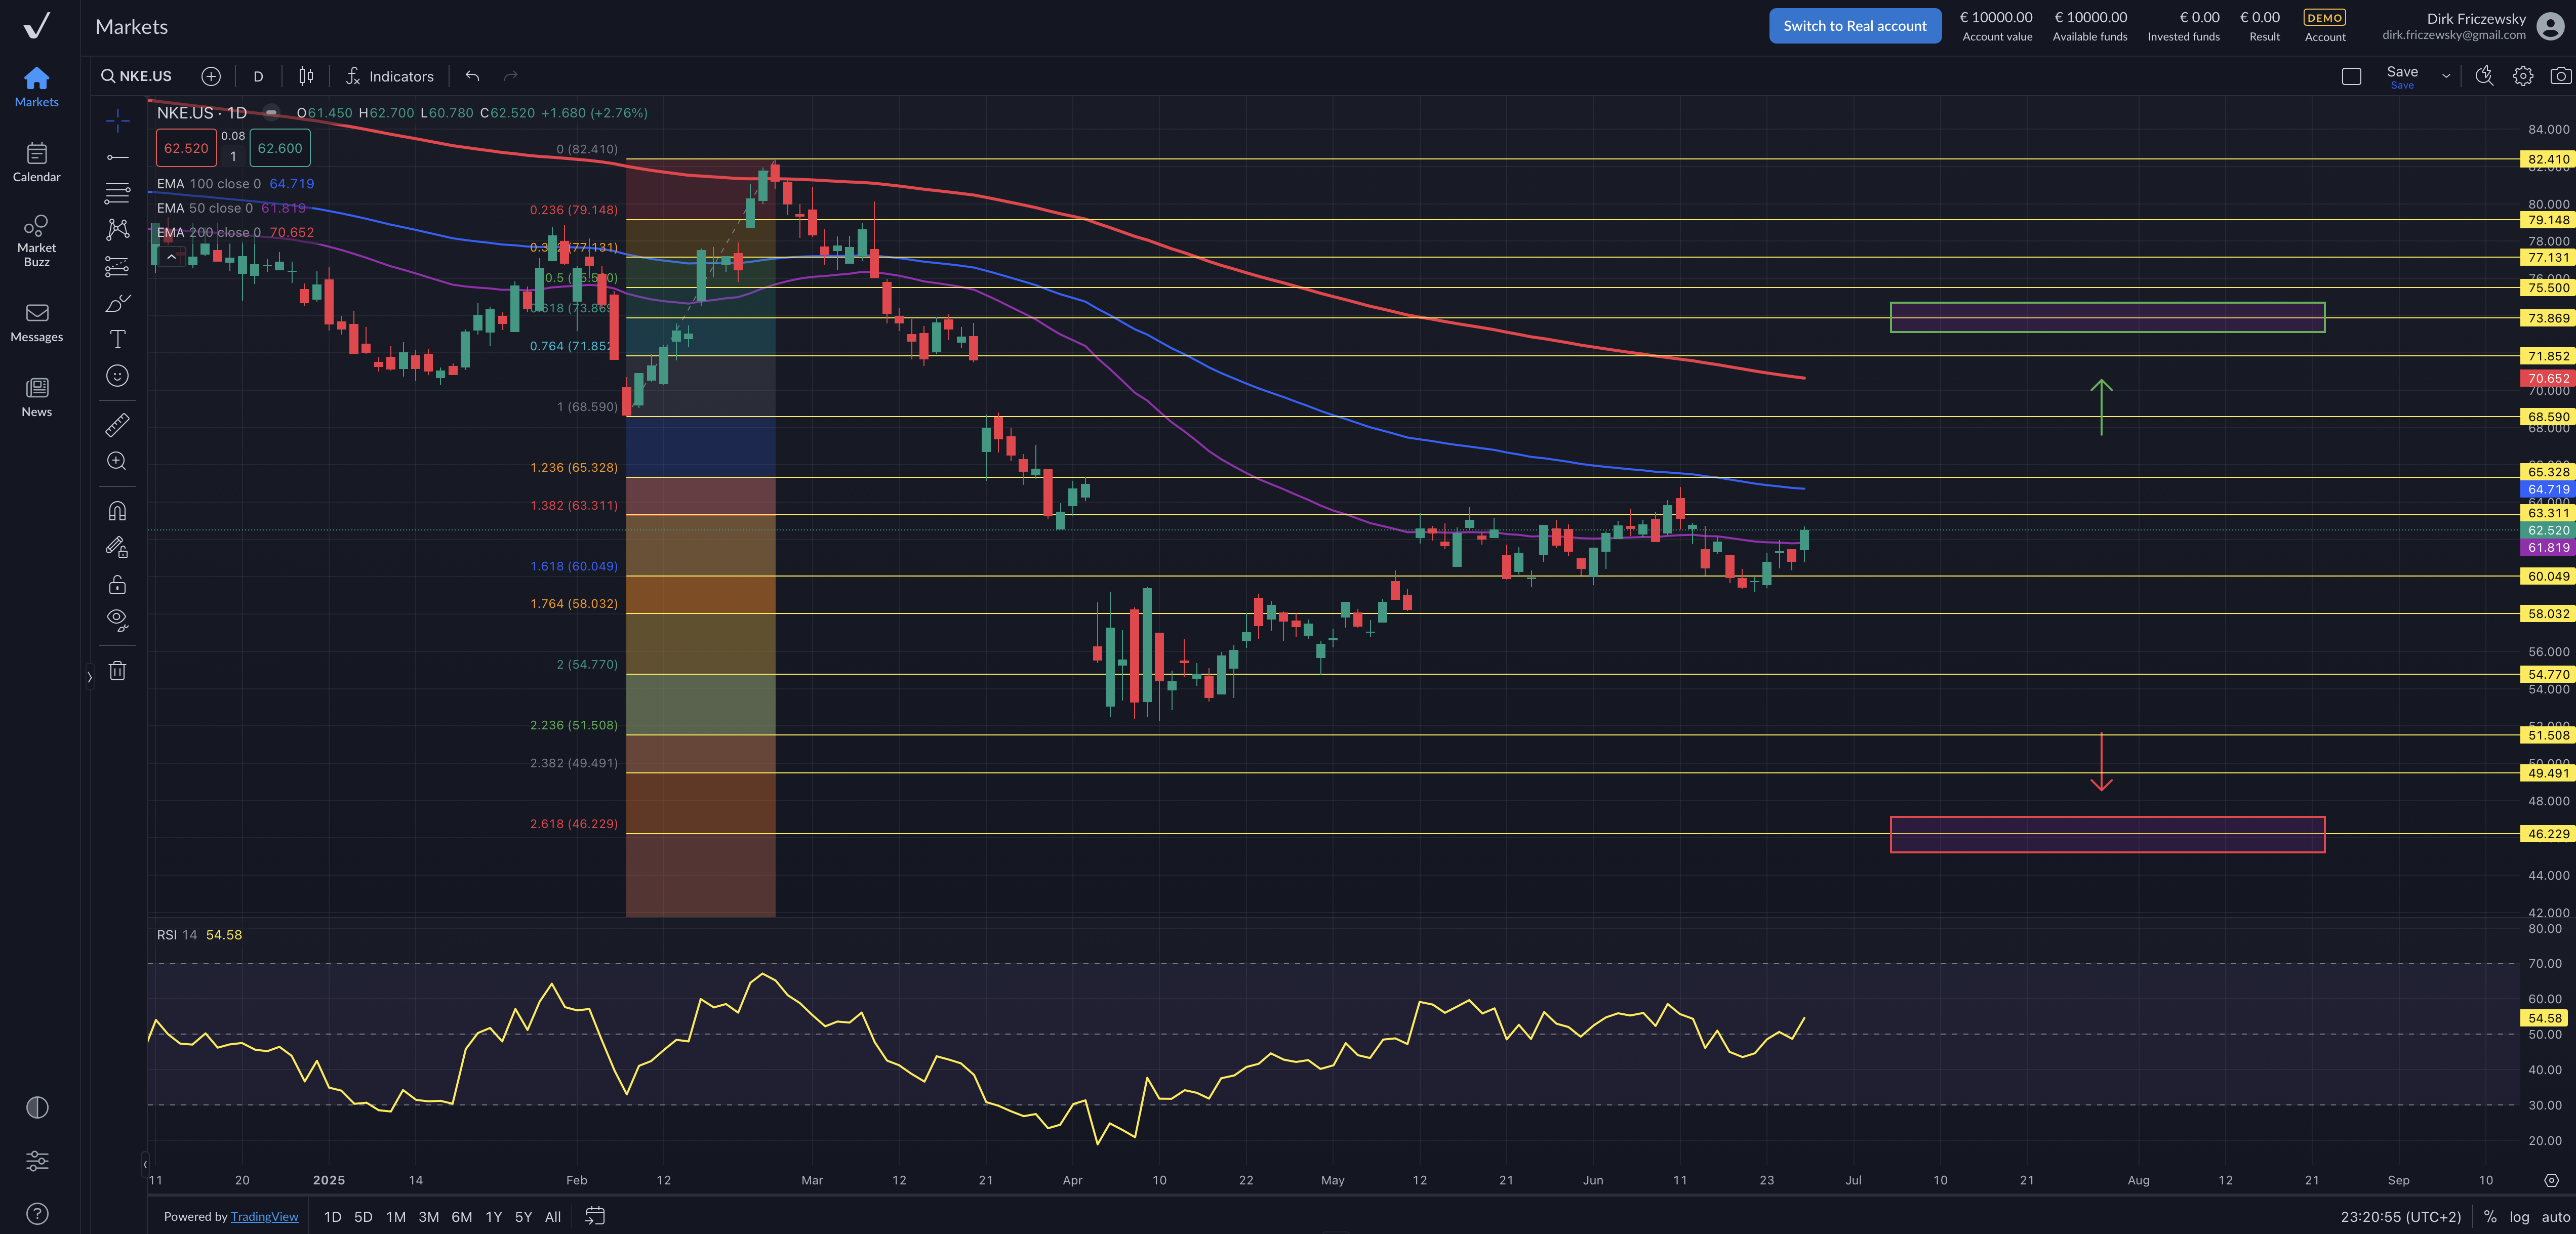Viewport: 2576px width, 1234px height.
Task: Toggle hide all drawings eye icon
Action: pyautogui.click(x=117, y=620)
